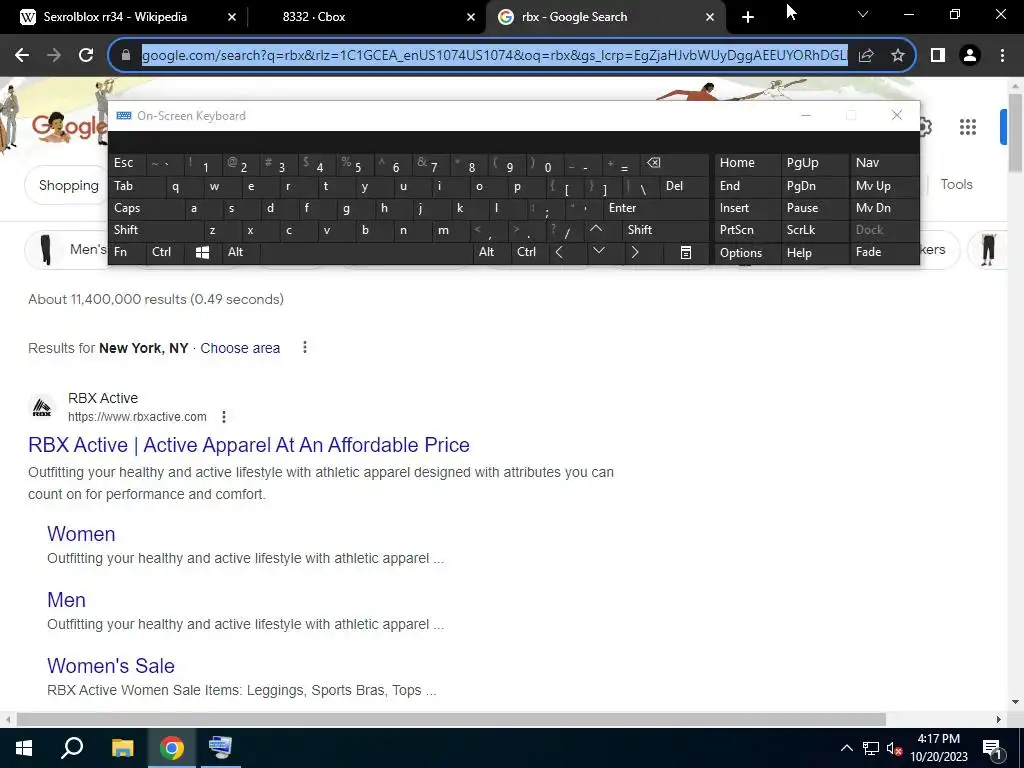Open the Women's Sale sitelink
1024x768 pixels.
(x=111, y=665)
